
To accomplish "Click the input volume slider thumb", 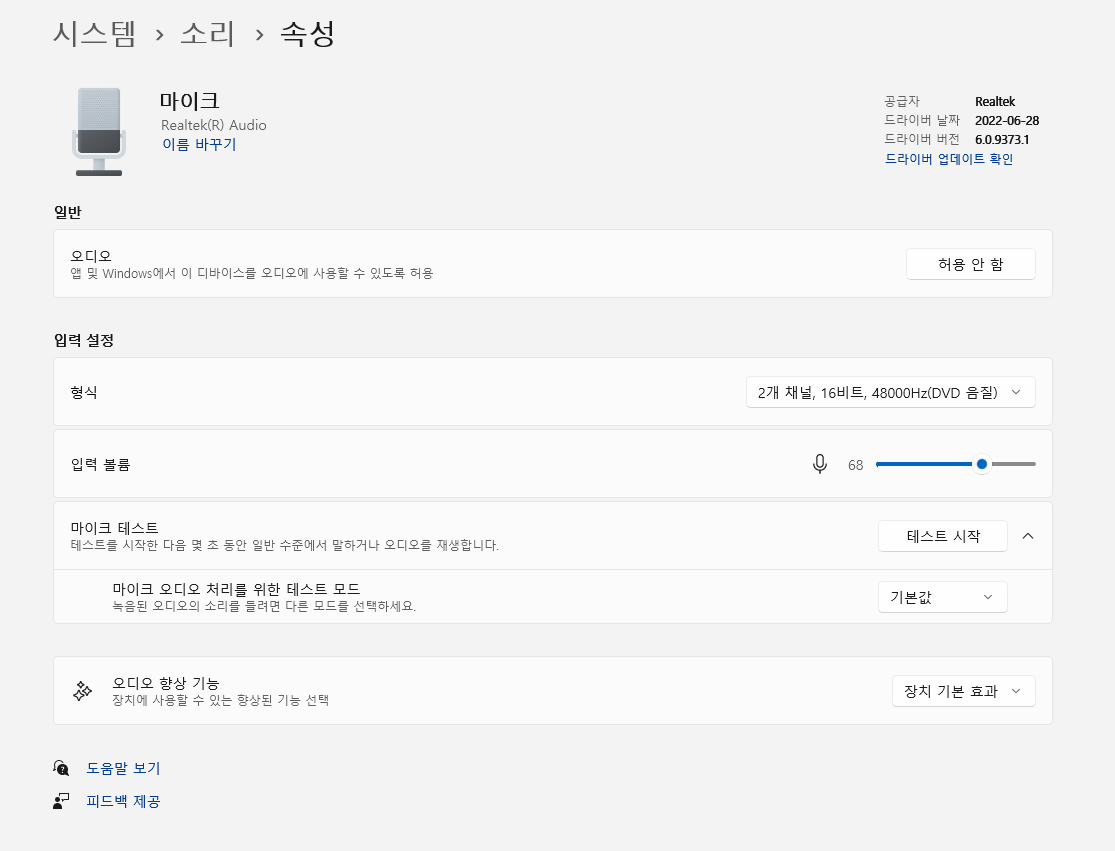I will point(982,464).
